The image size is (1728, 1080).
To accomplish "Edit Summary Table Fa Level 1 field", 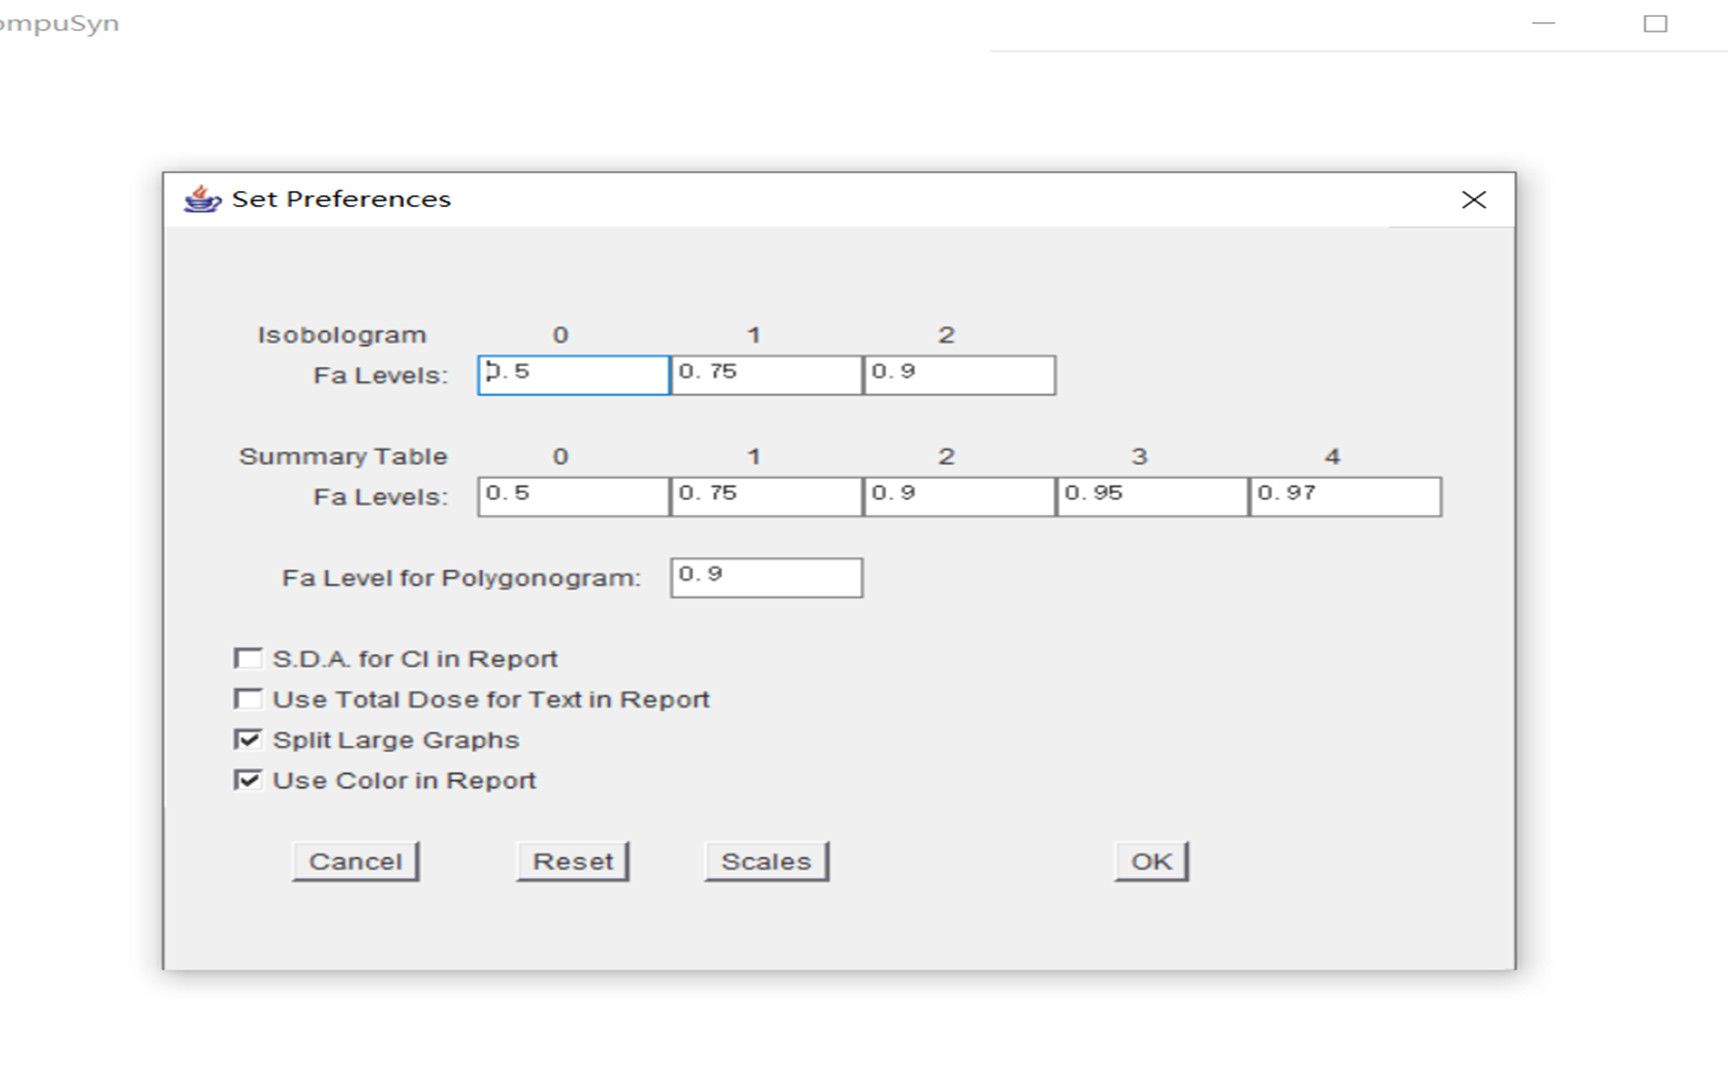I will (x=766, y=496).
